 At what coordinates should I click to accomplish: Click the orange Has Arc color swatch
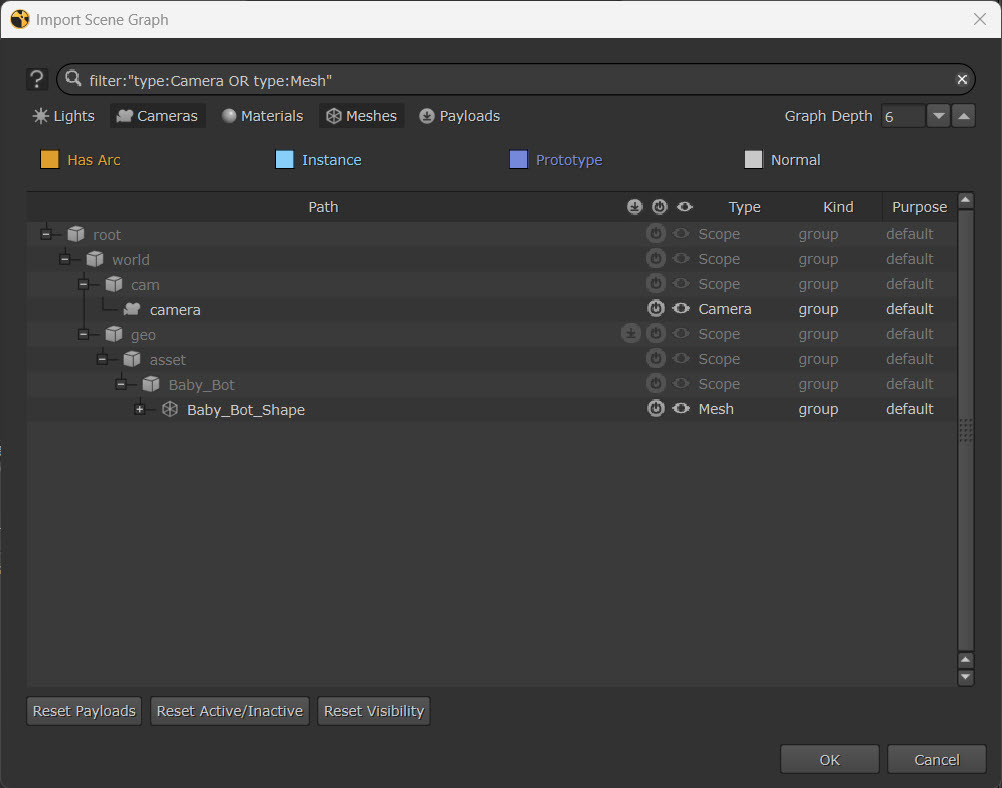[x=49, y=160]
